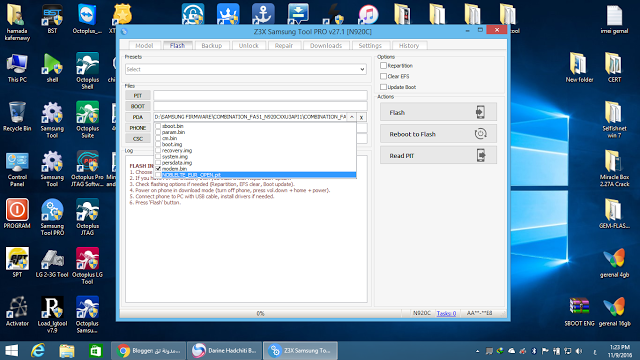640x360 pixels.
Task: Open the SPT desktop shortcut
Action: (17, 262)
